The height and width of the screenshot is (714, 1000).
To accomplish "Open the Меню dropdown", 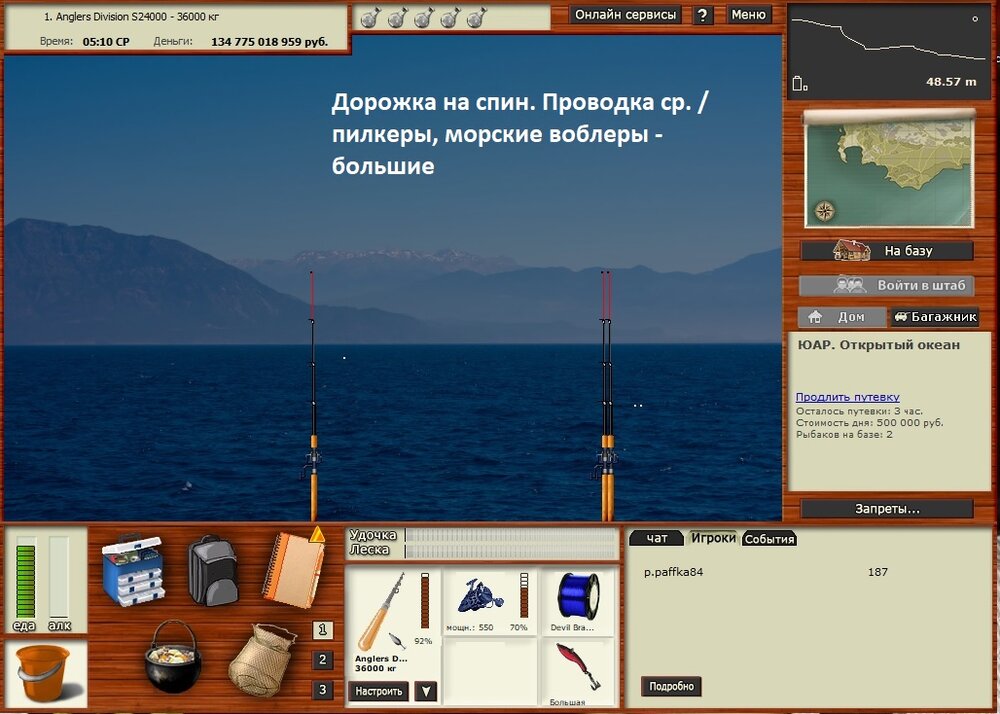I will coord(748,15).
